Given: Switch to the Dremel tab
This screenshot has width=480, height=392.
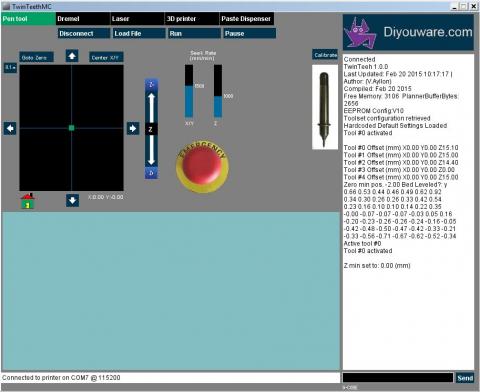Looking at the screenshot, I should point(82,19).
